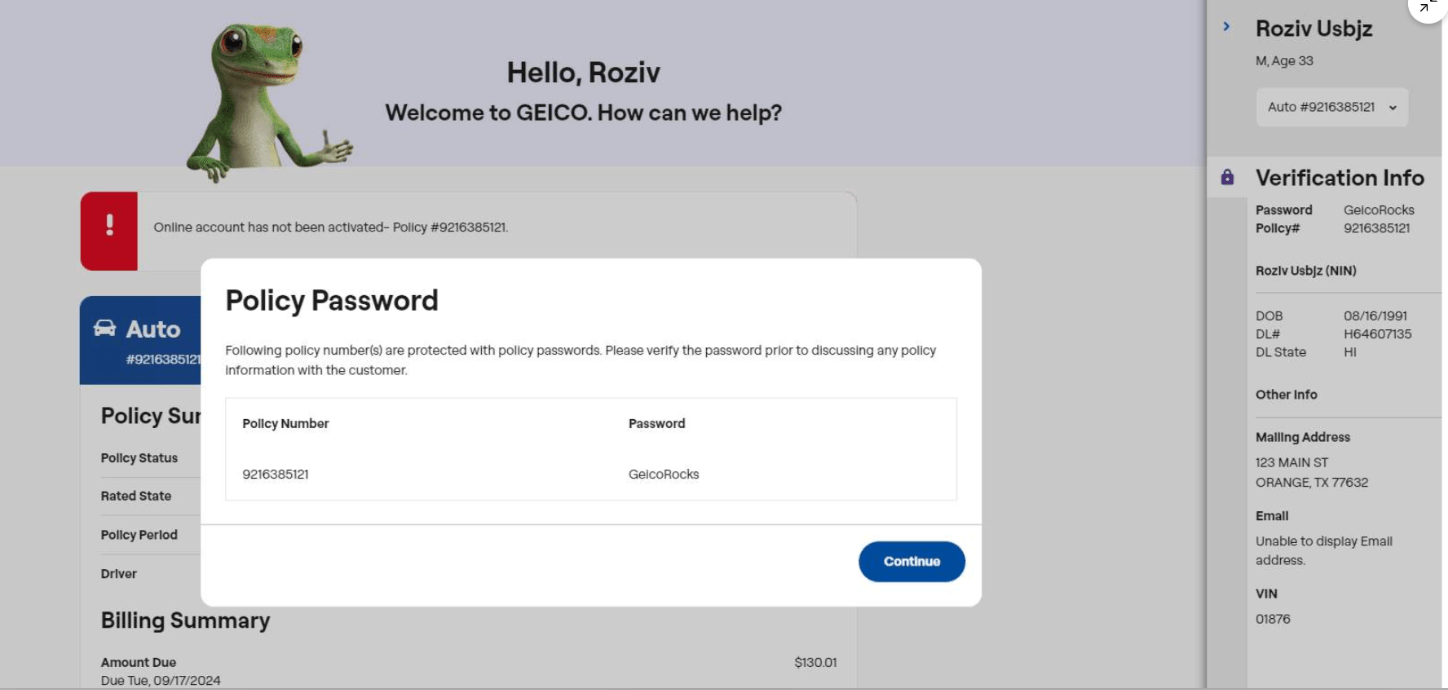Open the Auto #9216385121 policy dropdown
The width and height of the screenshot is (1448, 690).
(1331, 107)
